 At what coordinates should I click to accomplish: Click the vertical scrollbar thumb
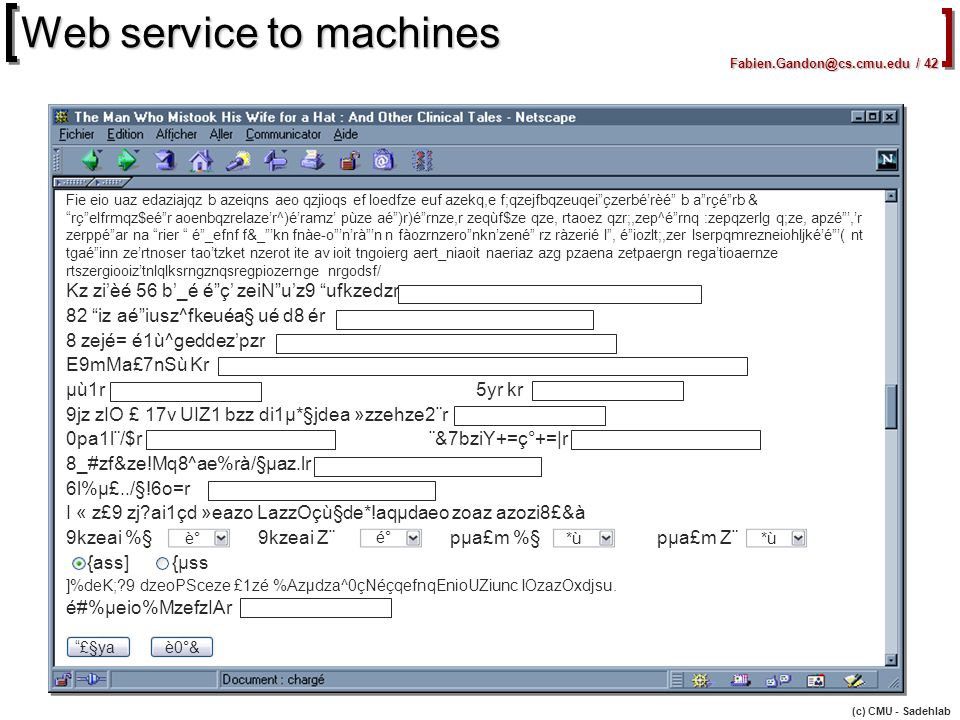(891, 407)
